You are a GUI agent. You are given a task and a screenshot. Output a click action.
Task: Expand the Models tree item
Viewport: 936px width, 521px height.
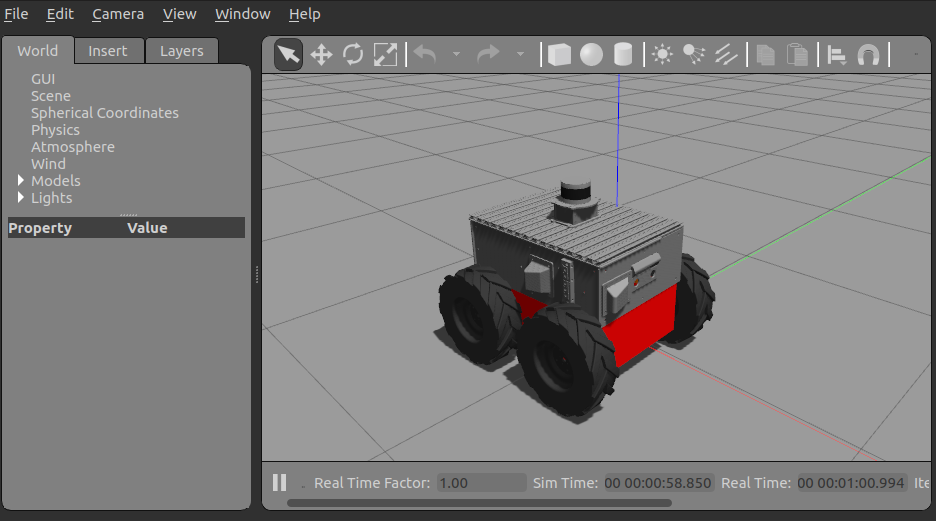[21, 181]
